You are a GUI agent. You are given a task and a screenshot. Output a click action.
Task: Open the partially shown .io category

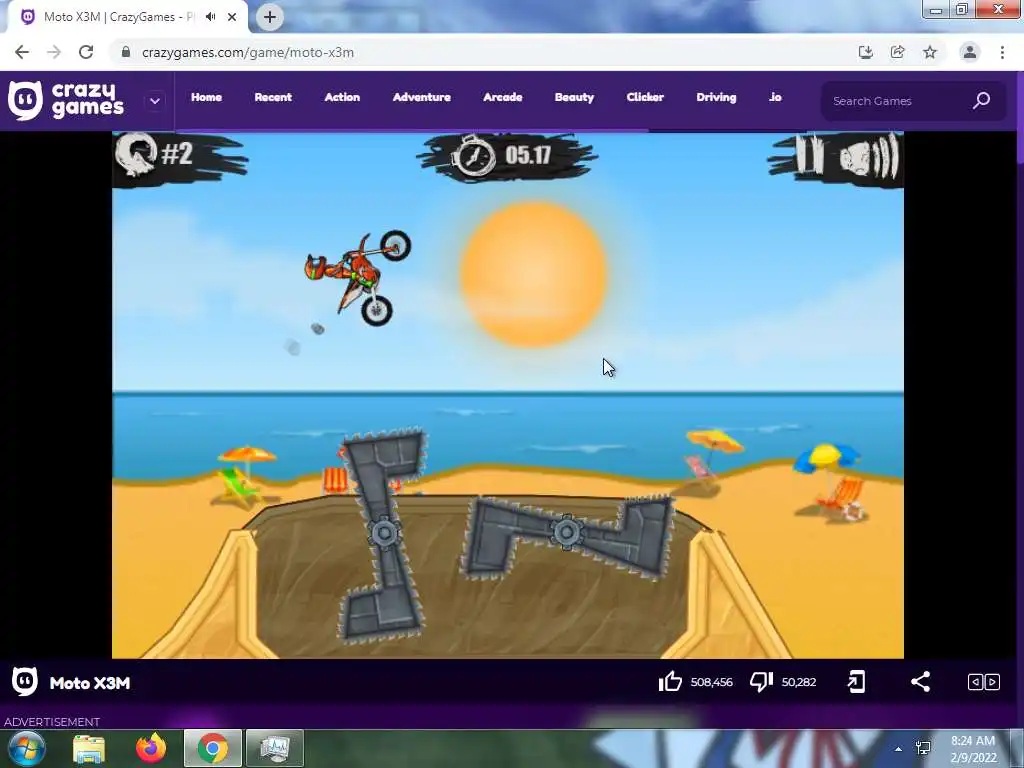click(775, 97)
